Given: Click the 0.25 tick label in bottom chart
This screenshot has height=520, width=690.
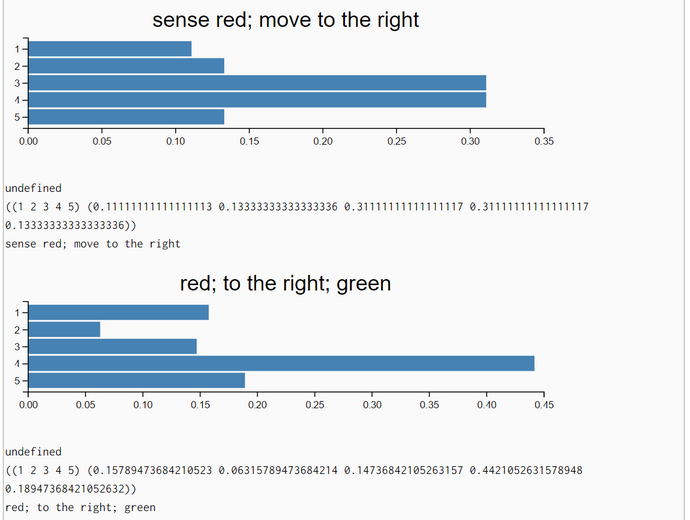Looking at the screenshot, I should click(x=315, y=405).
